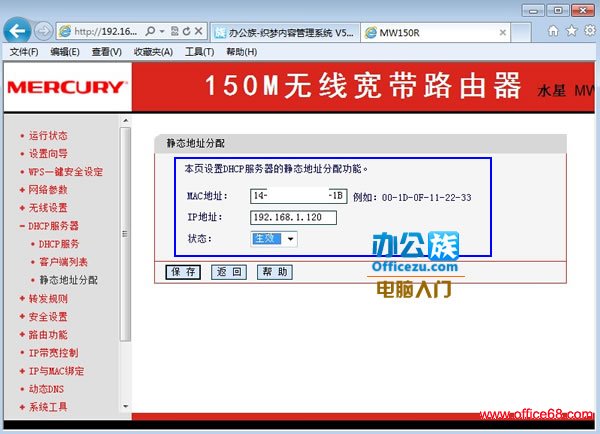
Task: Open IP带宽控制 in sidebar
Action: 54,352
